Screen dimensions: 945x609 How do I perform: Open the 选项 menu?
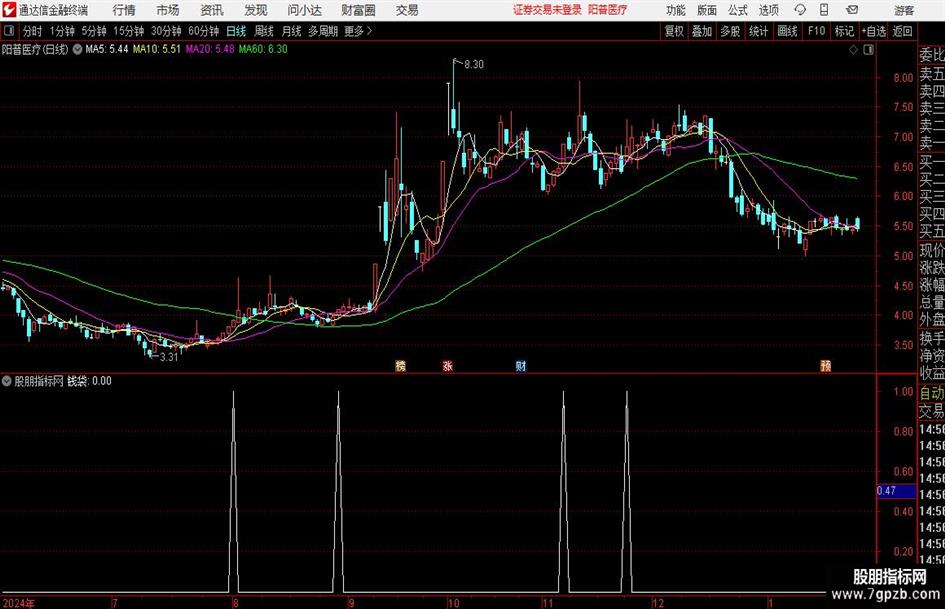click(x=768, y=10)
